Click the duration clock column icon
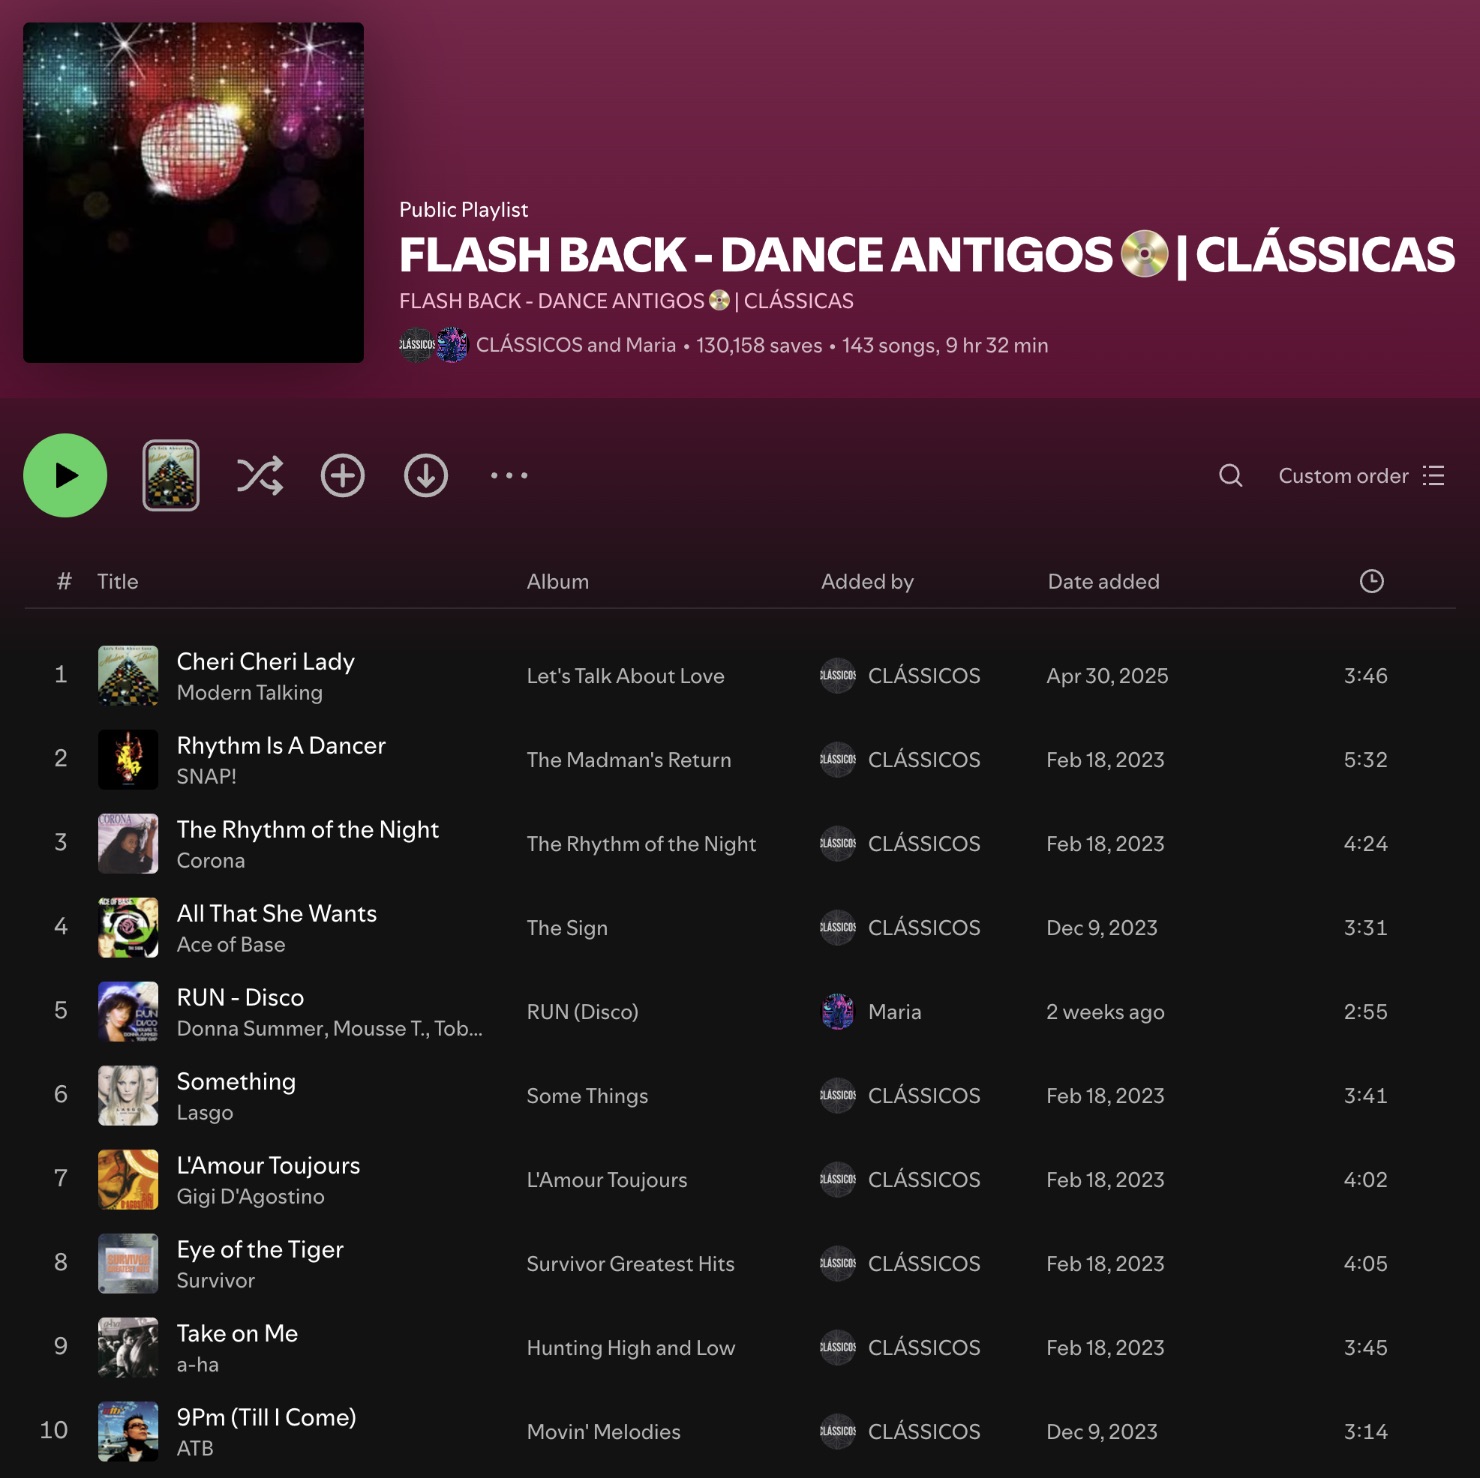The width and height of the screenshot is (1480, 1478). [1371, 581]
